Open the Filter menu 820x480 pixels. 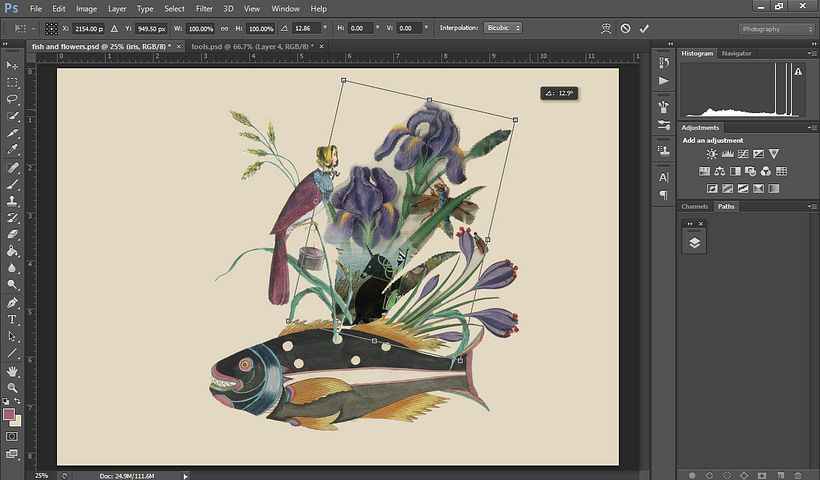[x=204, y=9]
